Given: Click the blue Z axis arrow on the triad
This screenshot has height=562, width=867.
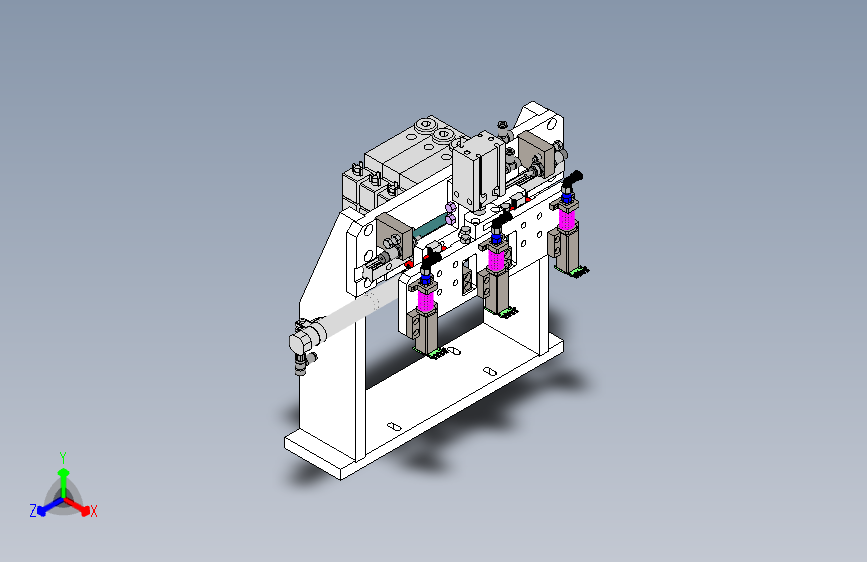Looking at the screenshot, I should 50,507.
